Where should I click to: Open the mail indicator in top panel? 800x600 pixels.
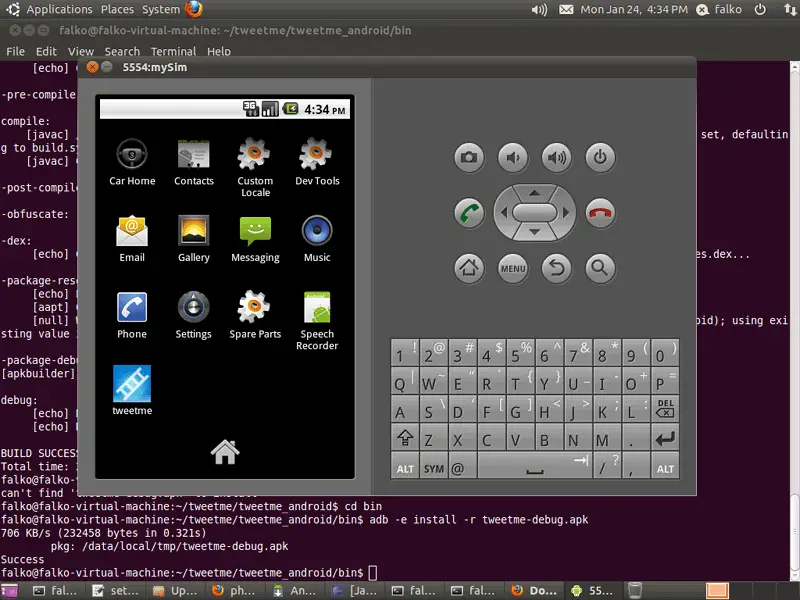[x=566, y=9]
